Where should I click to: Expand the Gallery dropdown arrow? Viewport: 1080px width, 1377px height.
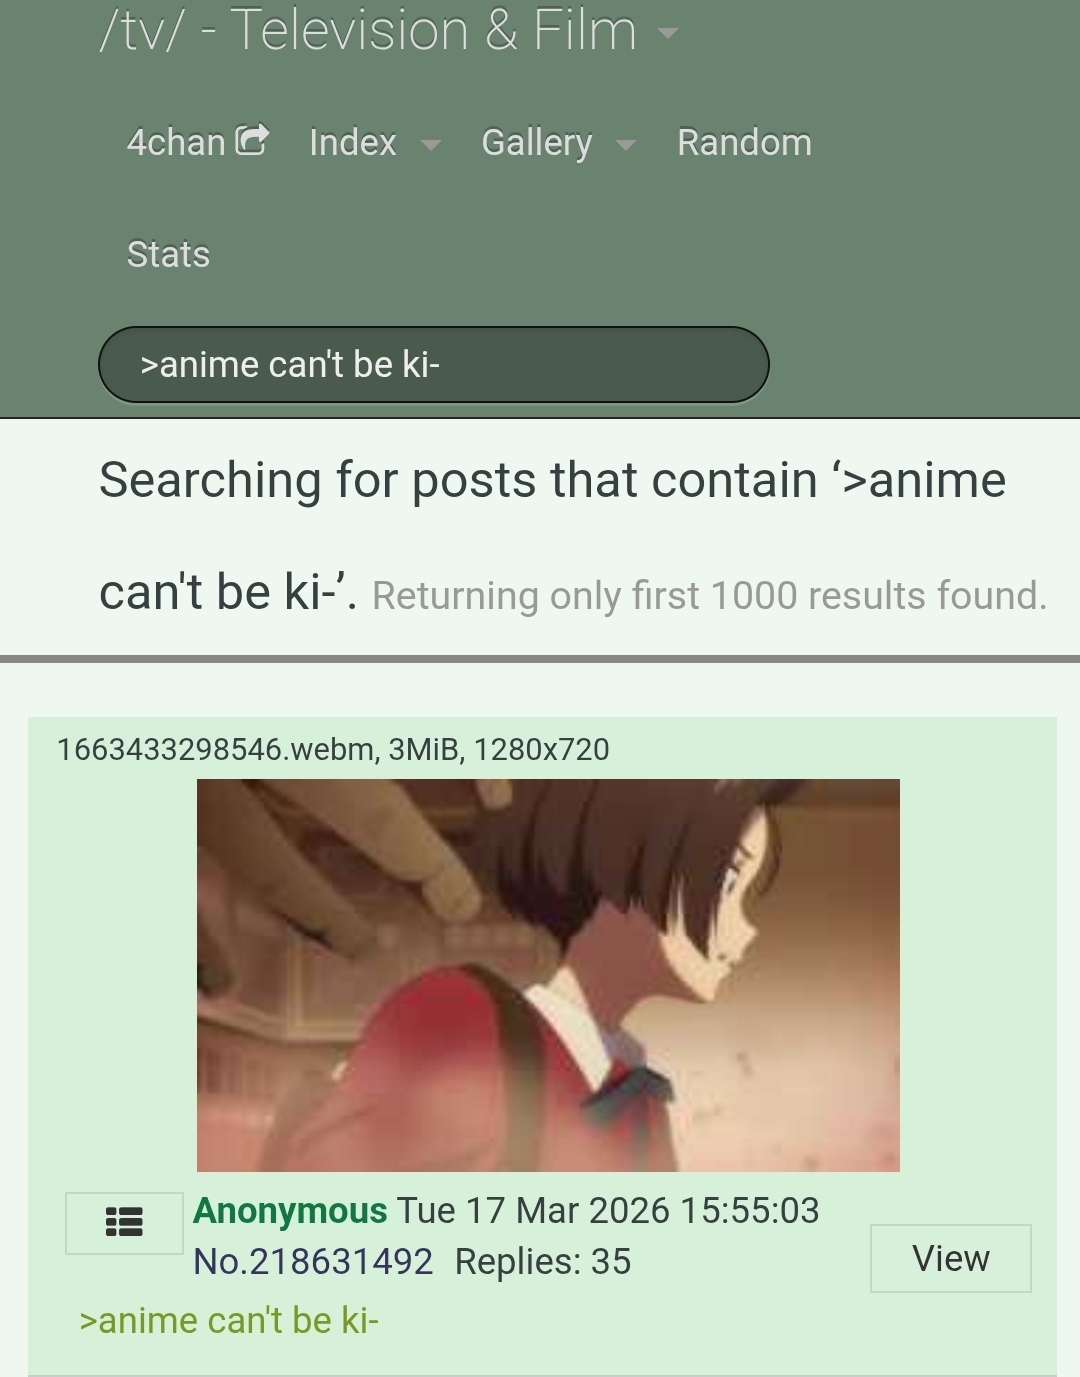click(x=626, y=145)
